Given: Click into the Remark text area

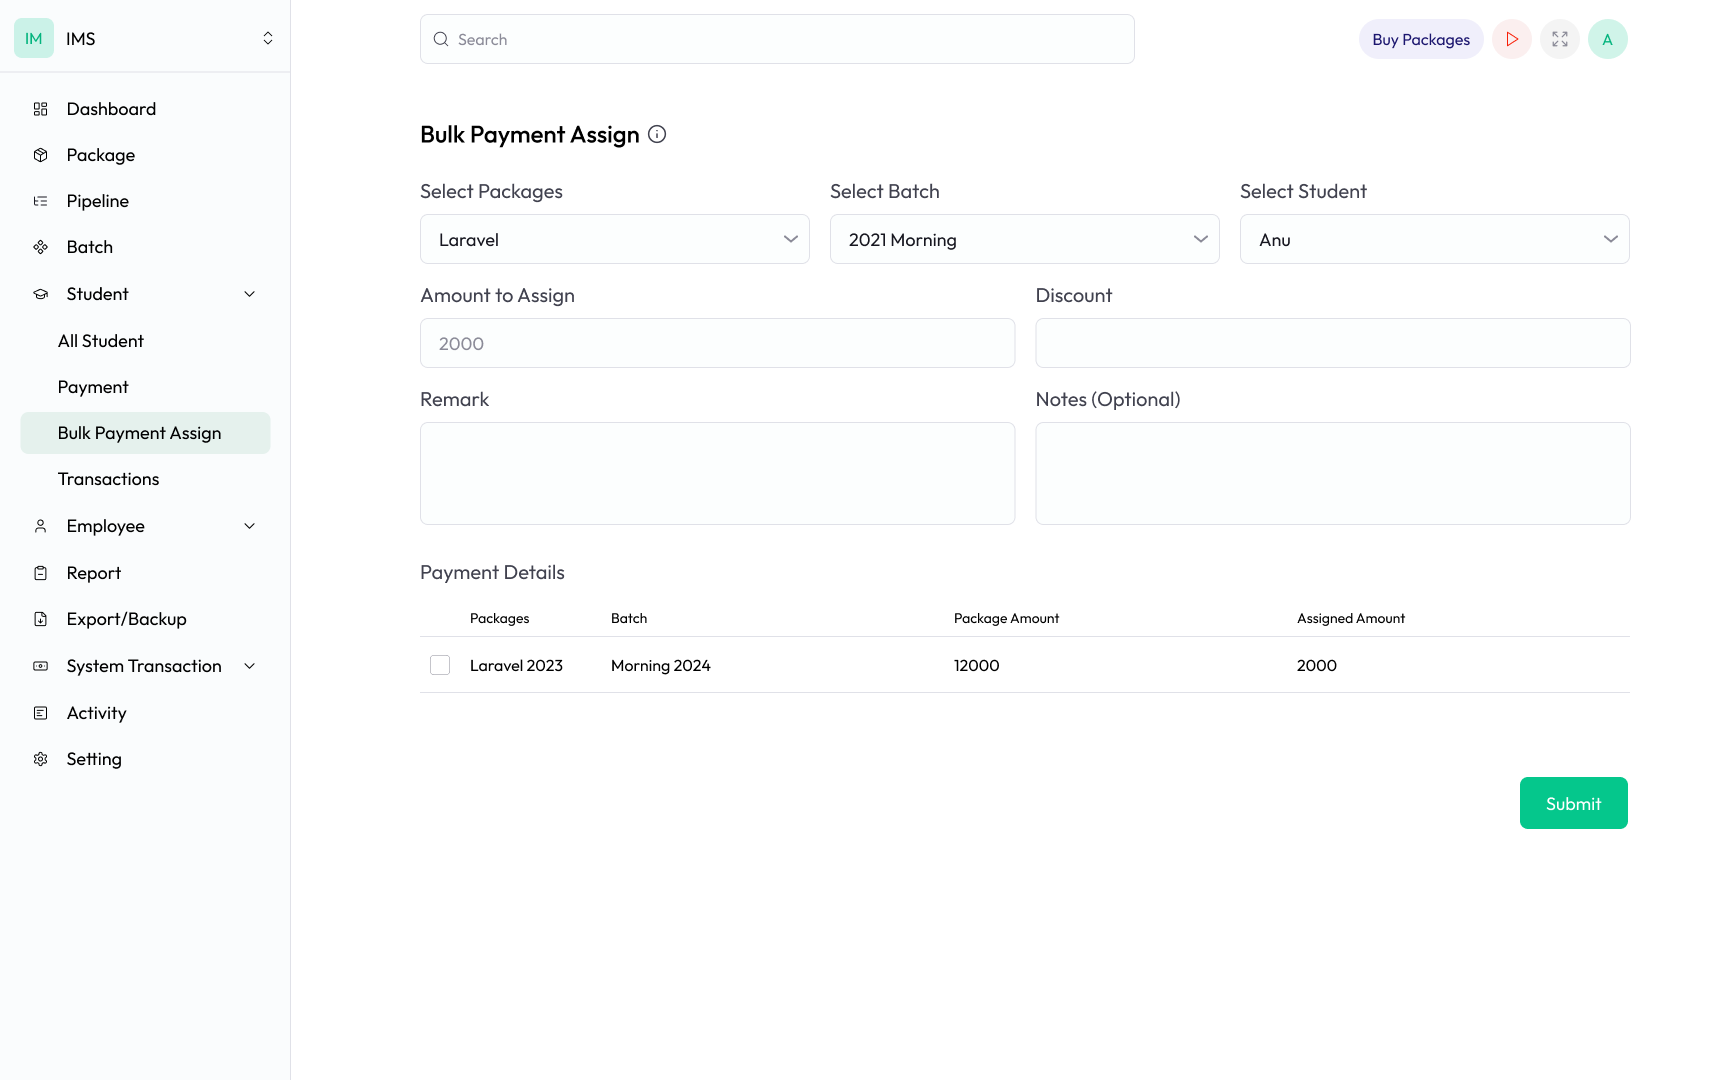Looking at the screenshot, I should (717, 473).
